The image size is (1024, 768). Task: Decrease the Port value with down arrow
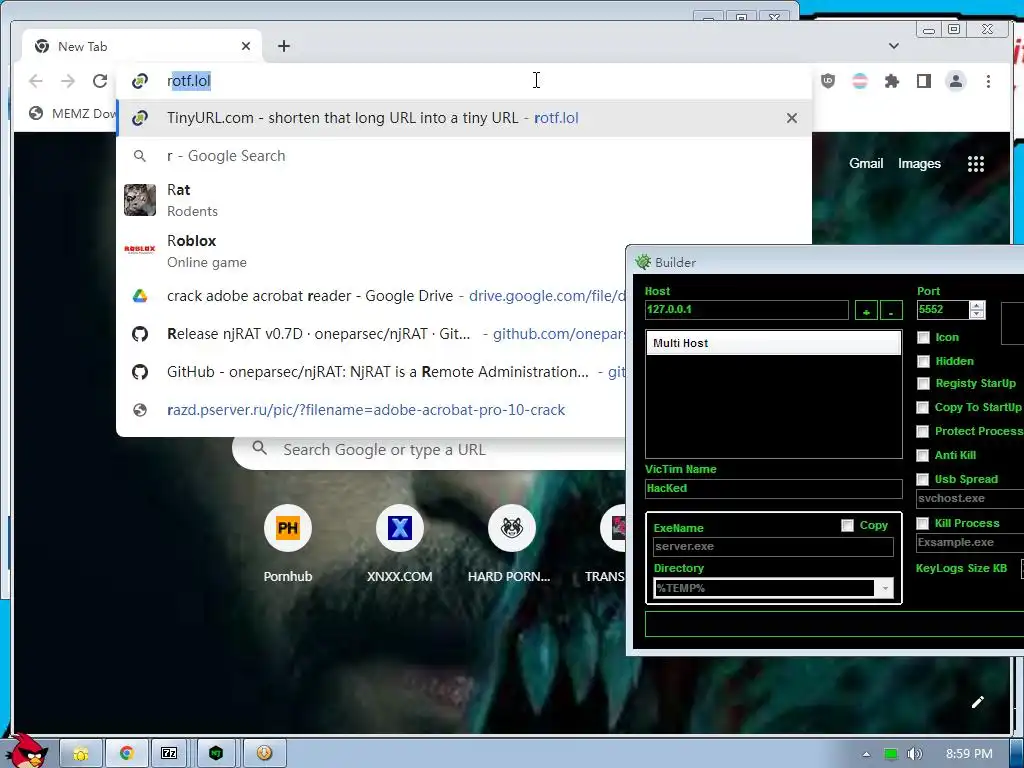977,314
